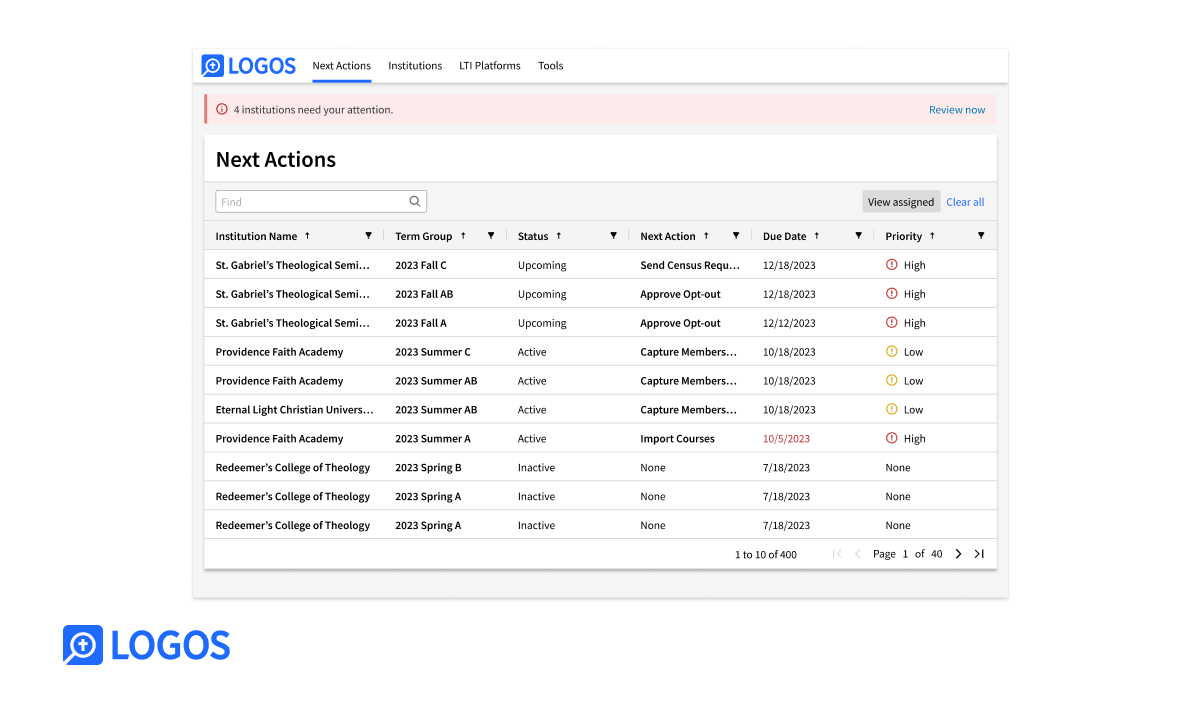This screenshot has height=720, width=1200.
Task: Open Priority column filter menu
Action: pos(981,236)
